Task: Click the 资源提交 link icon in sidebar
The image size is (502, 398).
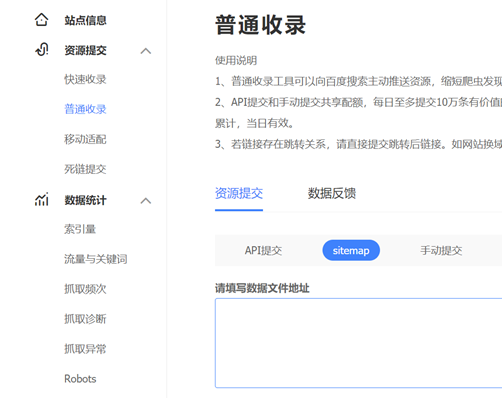Action: click(42, 50)
